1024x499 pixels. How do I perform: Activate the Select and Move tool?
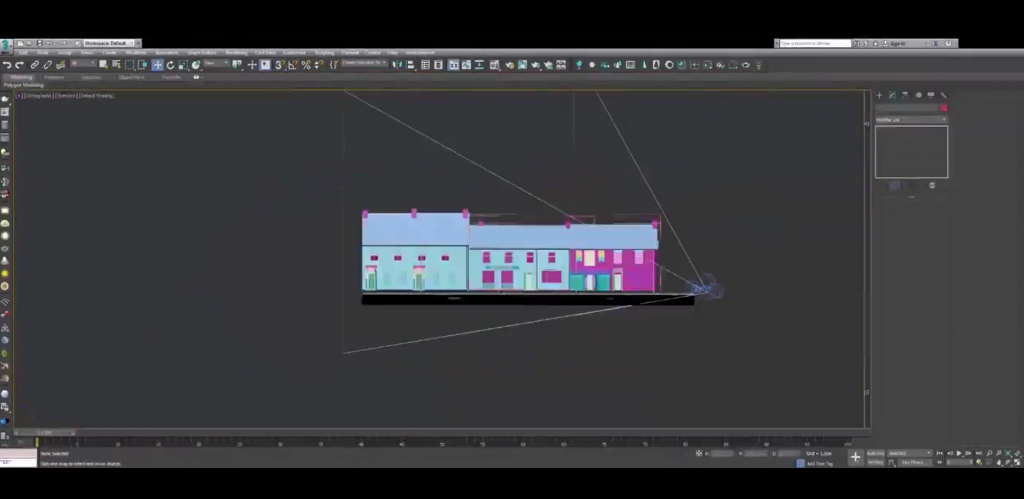(x=157, y=65)
